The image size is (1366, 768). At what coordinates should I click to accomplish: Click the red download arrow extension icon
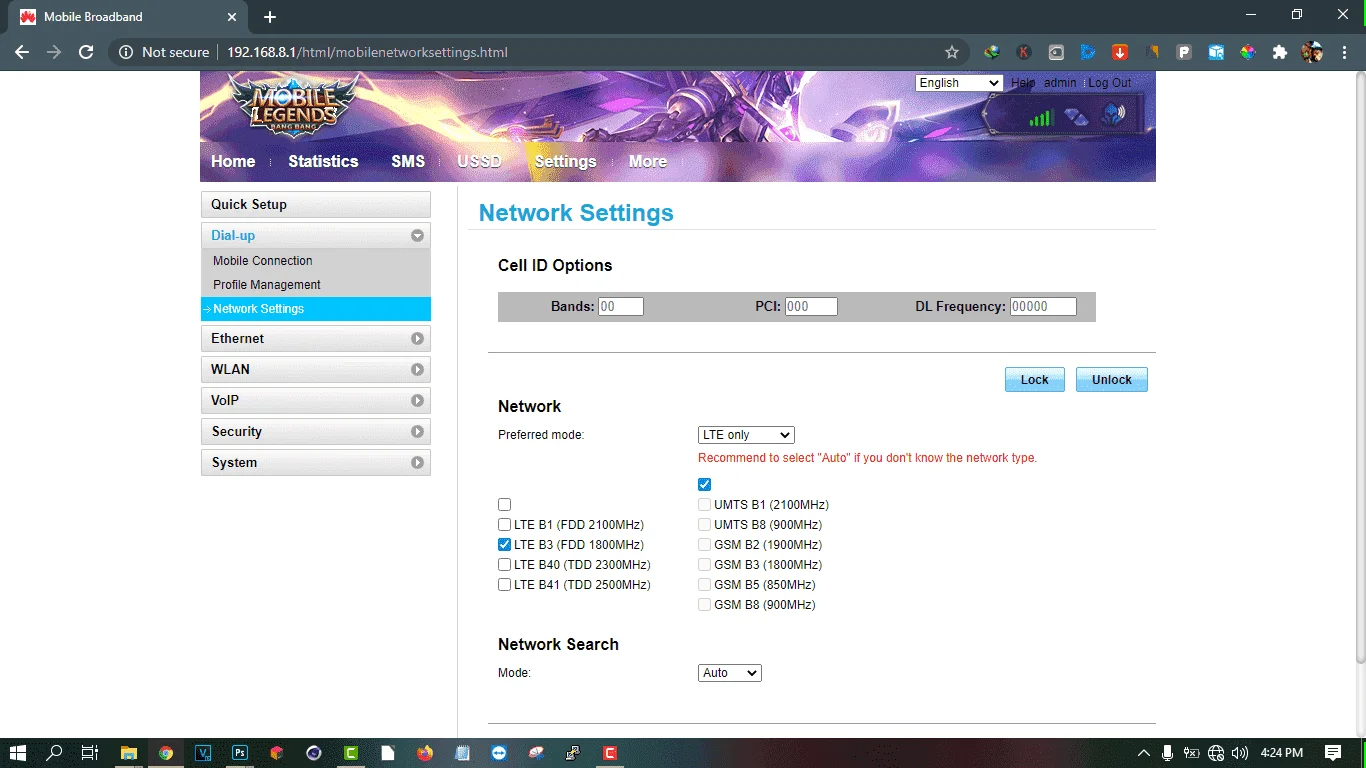pyautogui.click(x=1120, y=52)
